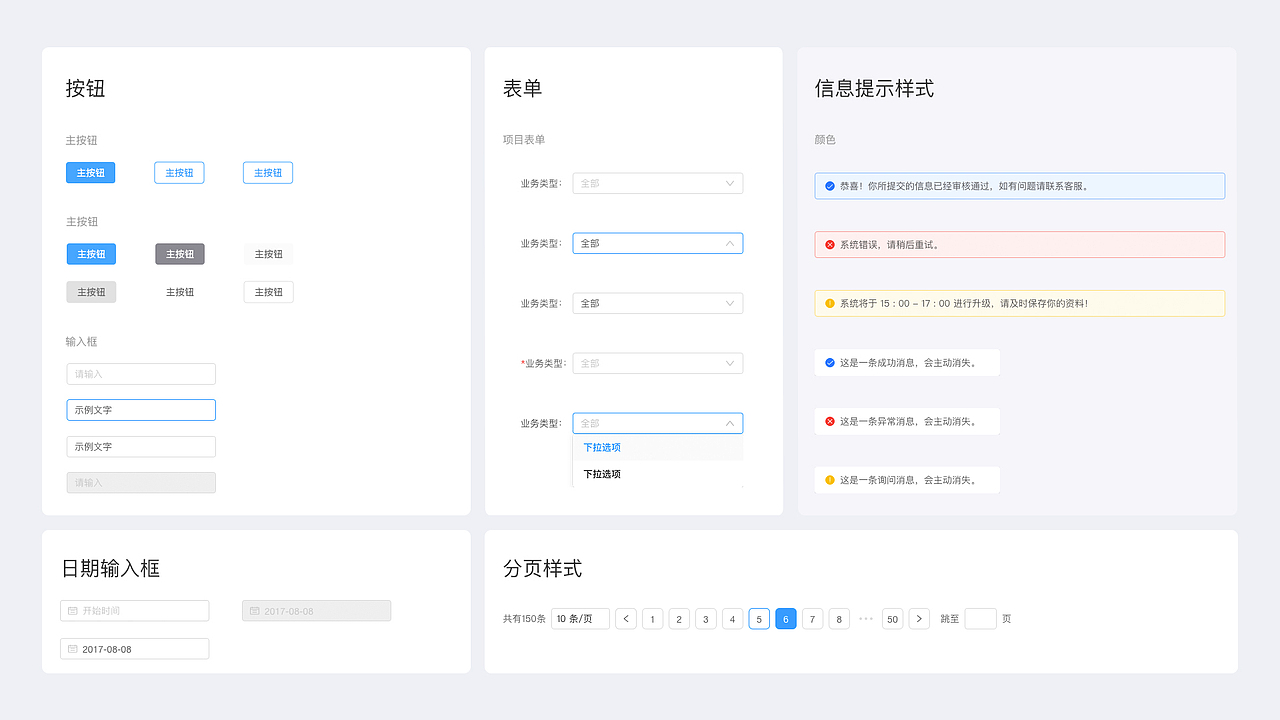The image size is (1280, 720).
Task: Click the red error icon beside 系统错误
Action: [830, 245]
